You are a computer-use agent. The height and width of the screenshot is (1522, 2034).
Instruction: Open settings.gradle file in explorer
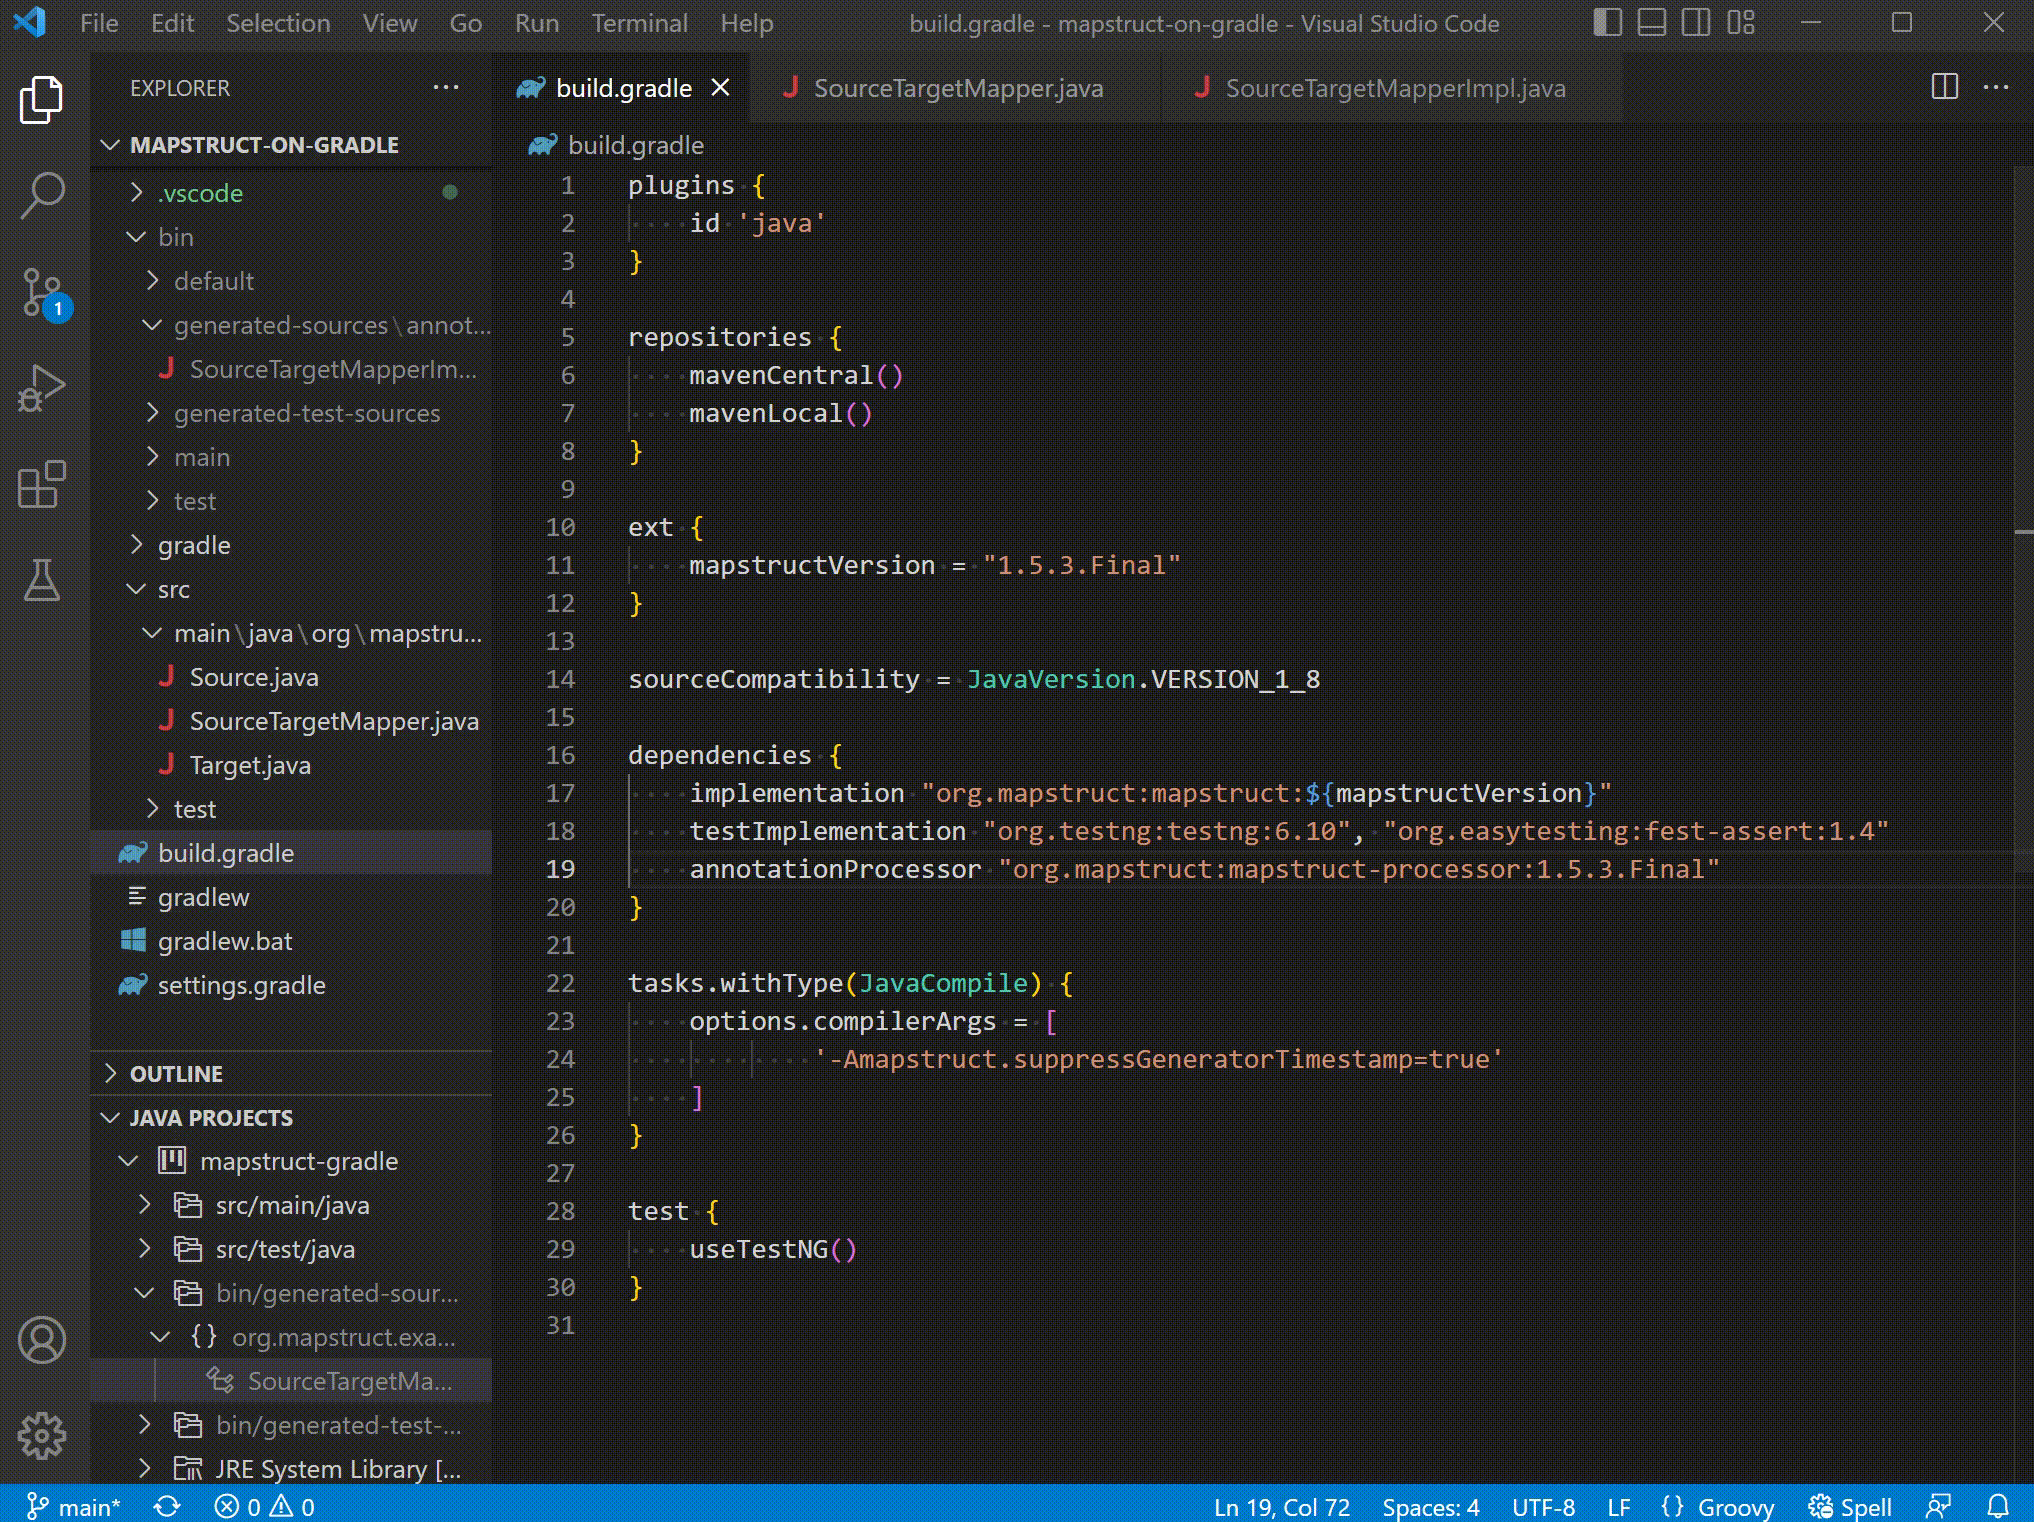click(241, 985)
